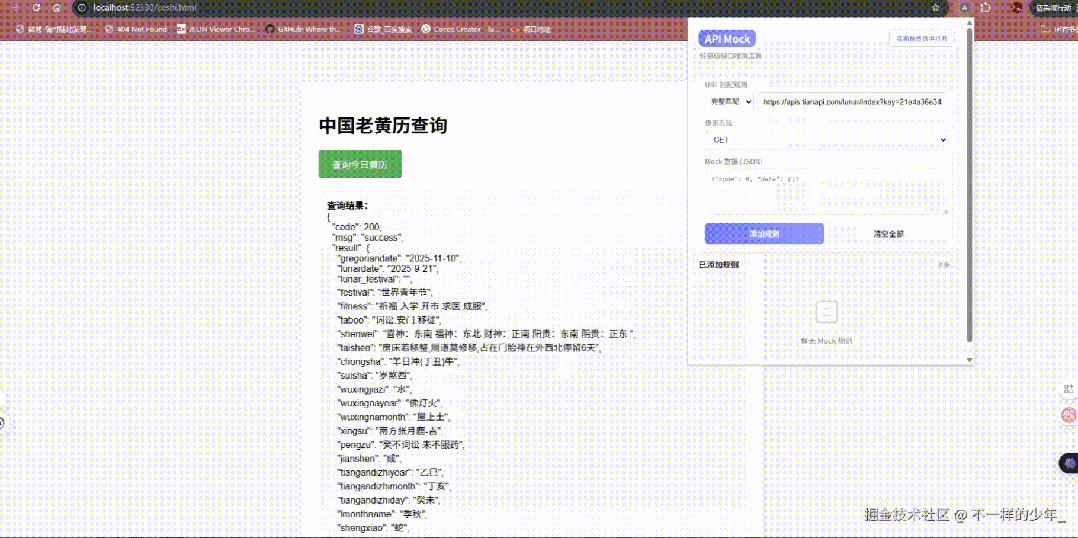
Task: Bookmark this page with the star icon
Action: pos(935,7)
